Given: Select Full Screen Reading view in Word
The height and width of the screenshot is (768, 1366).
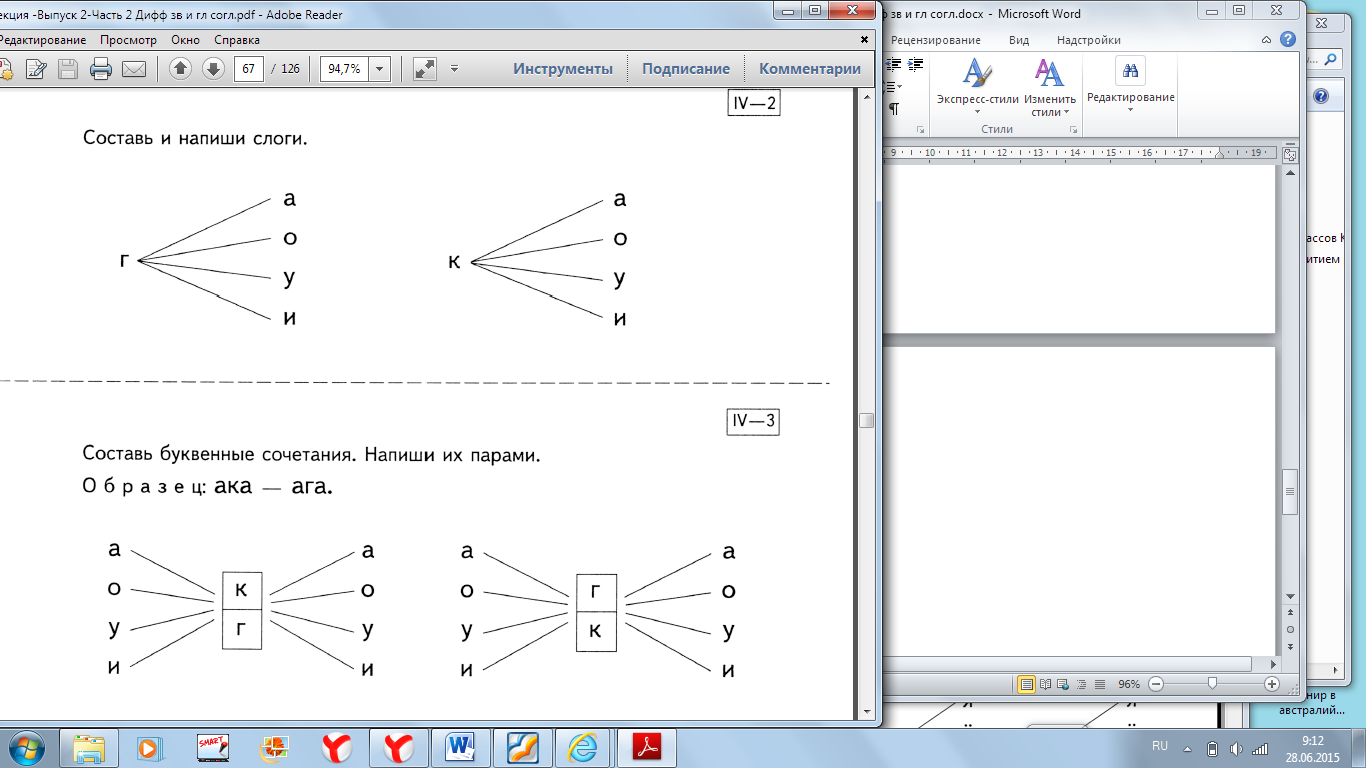Looking at the screenshot, I should pos(1045,684).
